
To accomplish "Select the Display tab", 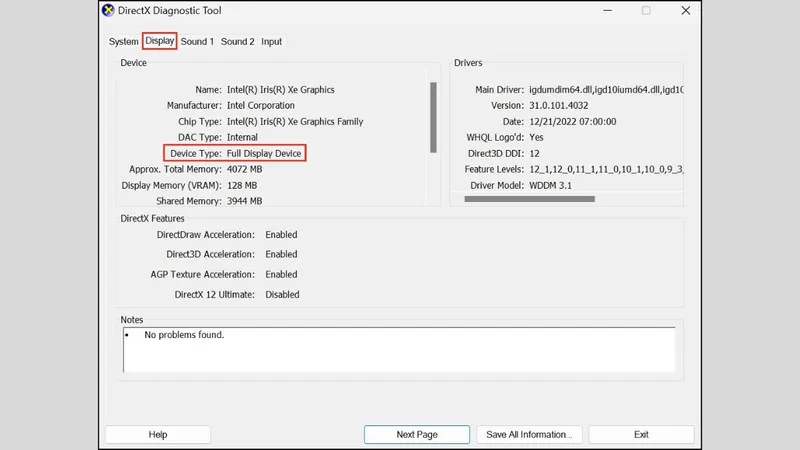I will click(160, 41).
